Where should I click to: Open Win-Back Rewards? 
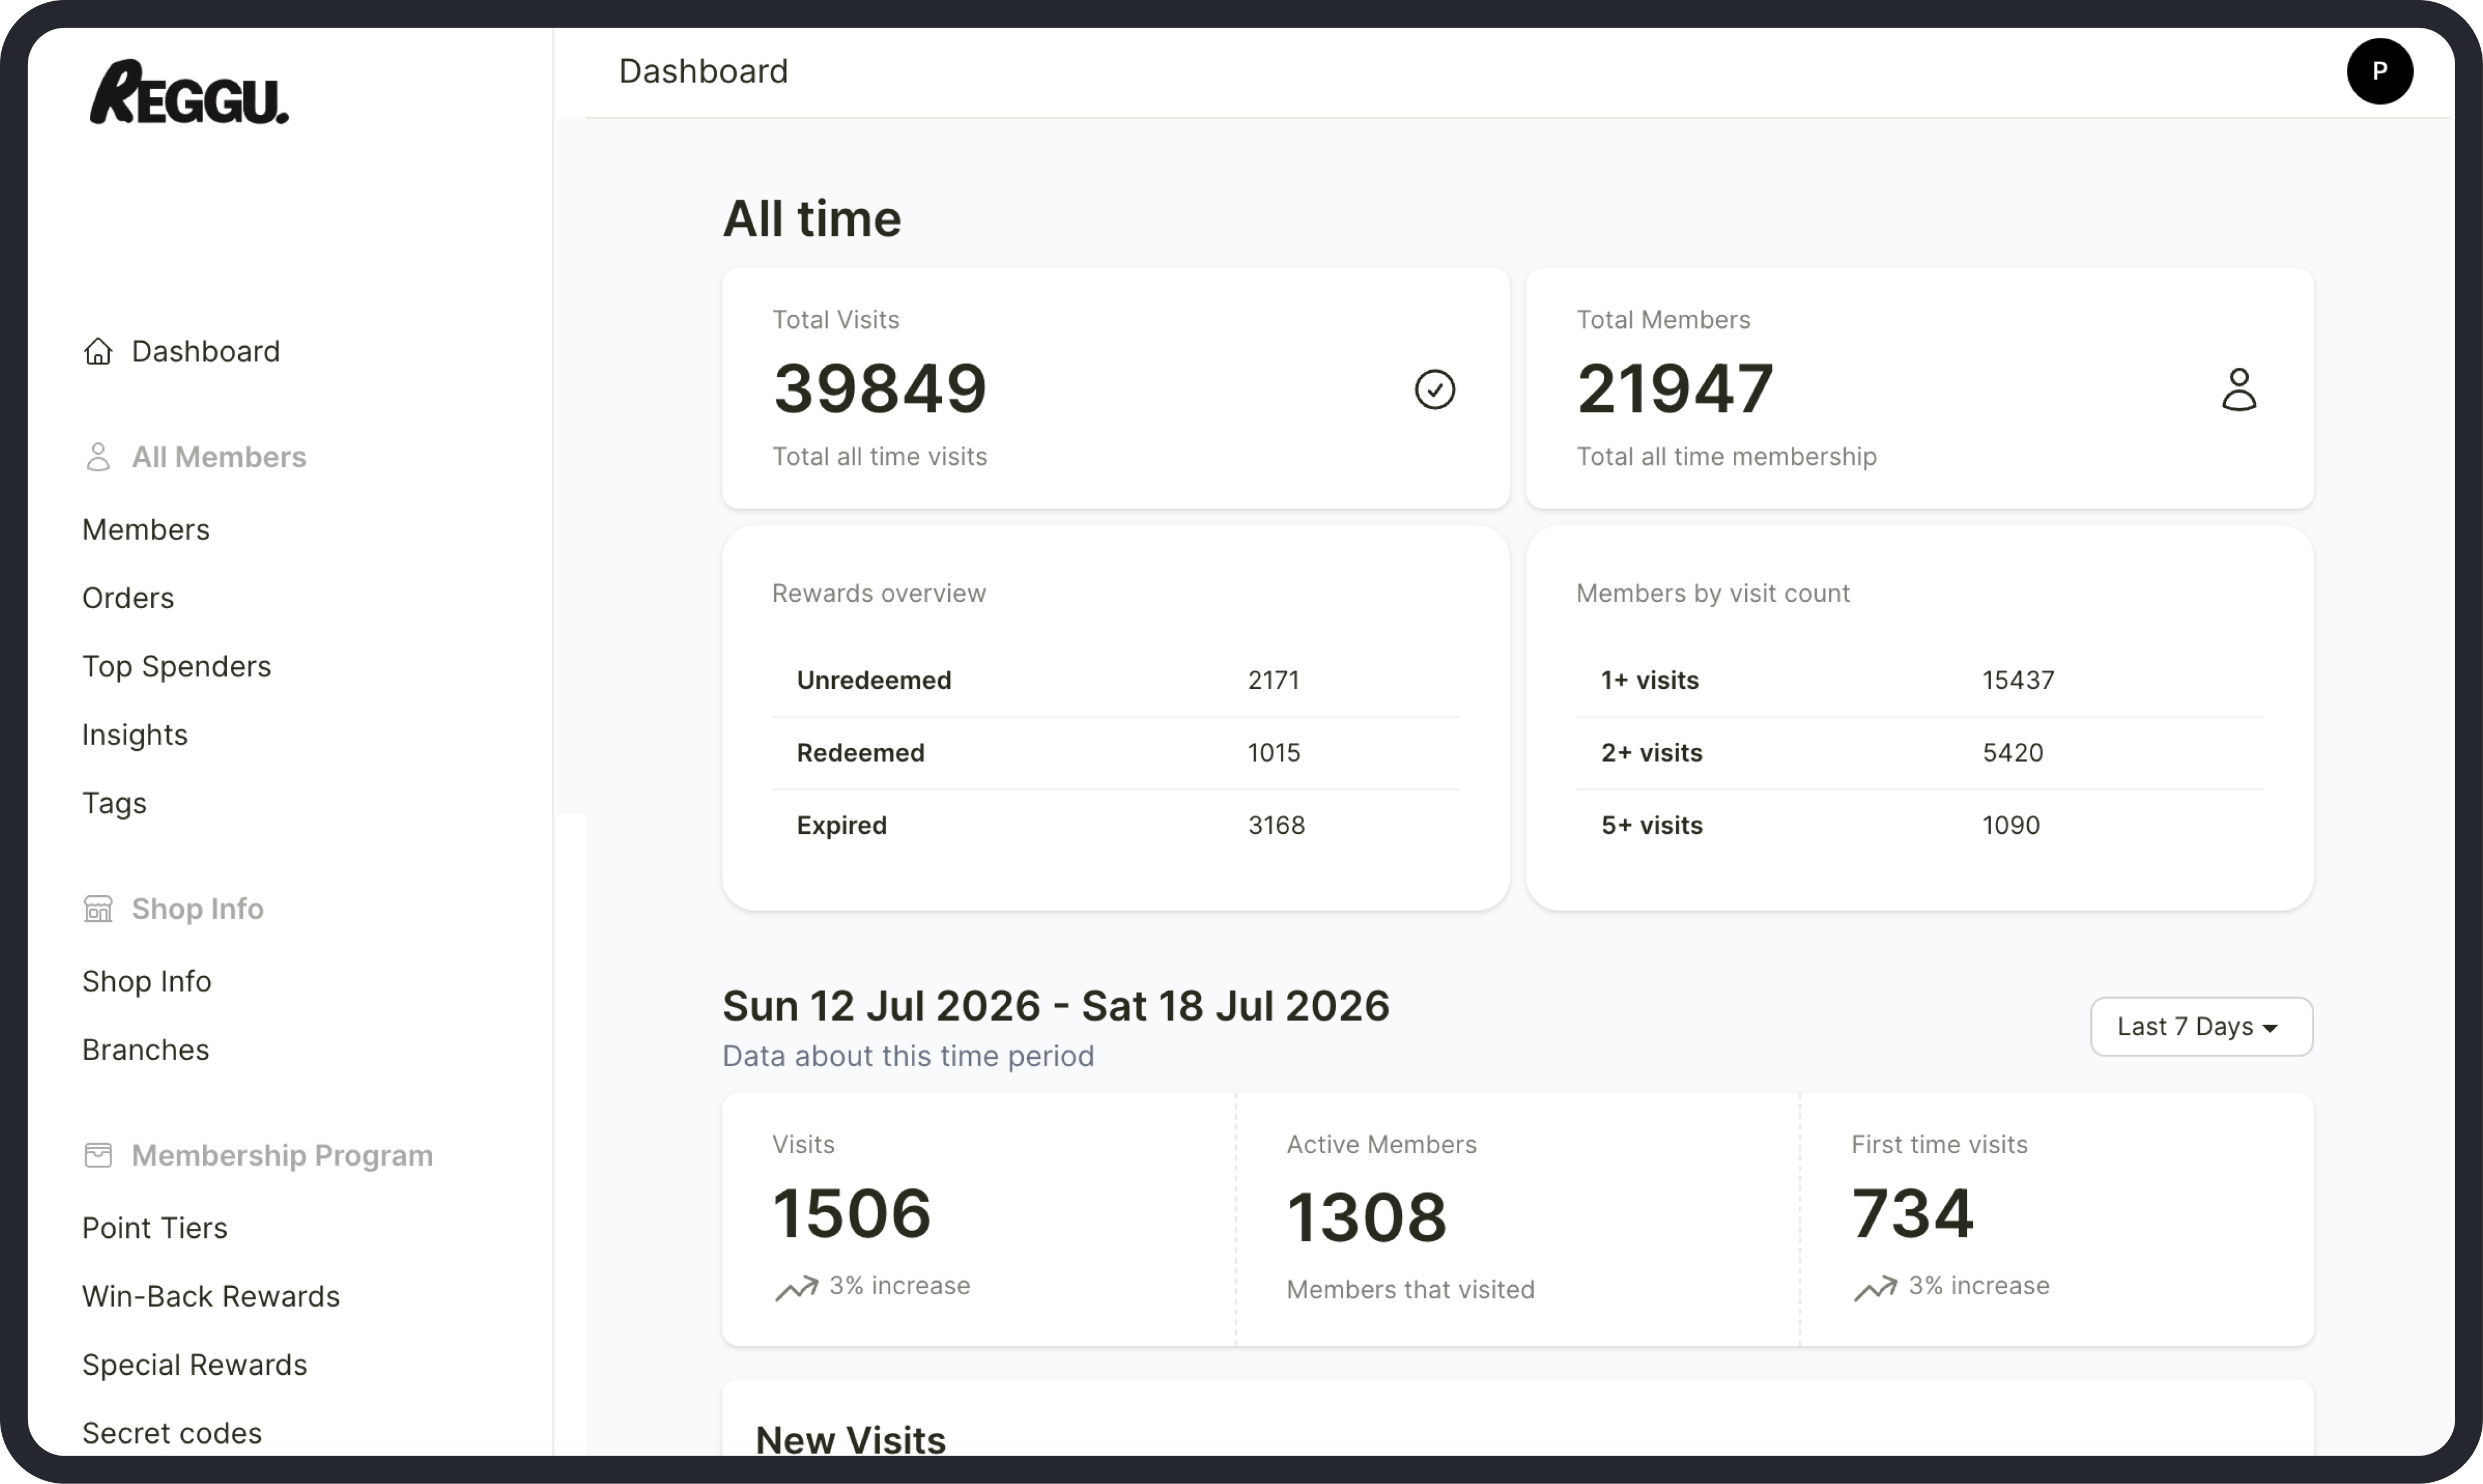click(211, 1296)
